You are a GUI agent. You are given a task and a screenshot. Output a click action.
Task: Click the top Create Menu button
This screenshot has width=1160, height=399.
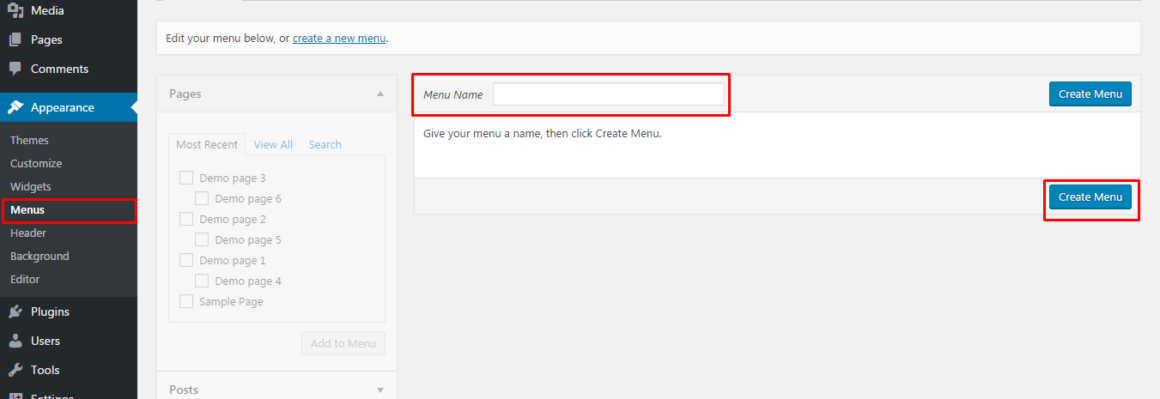[1090, 94]
